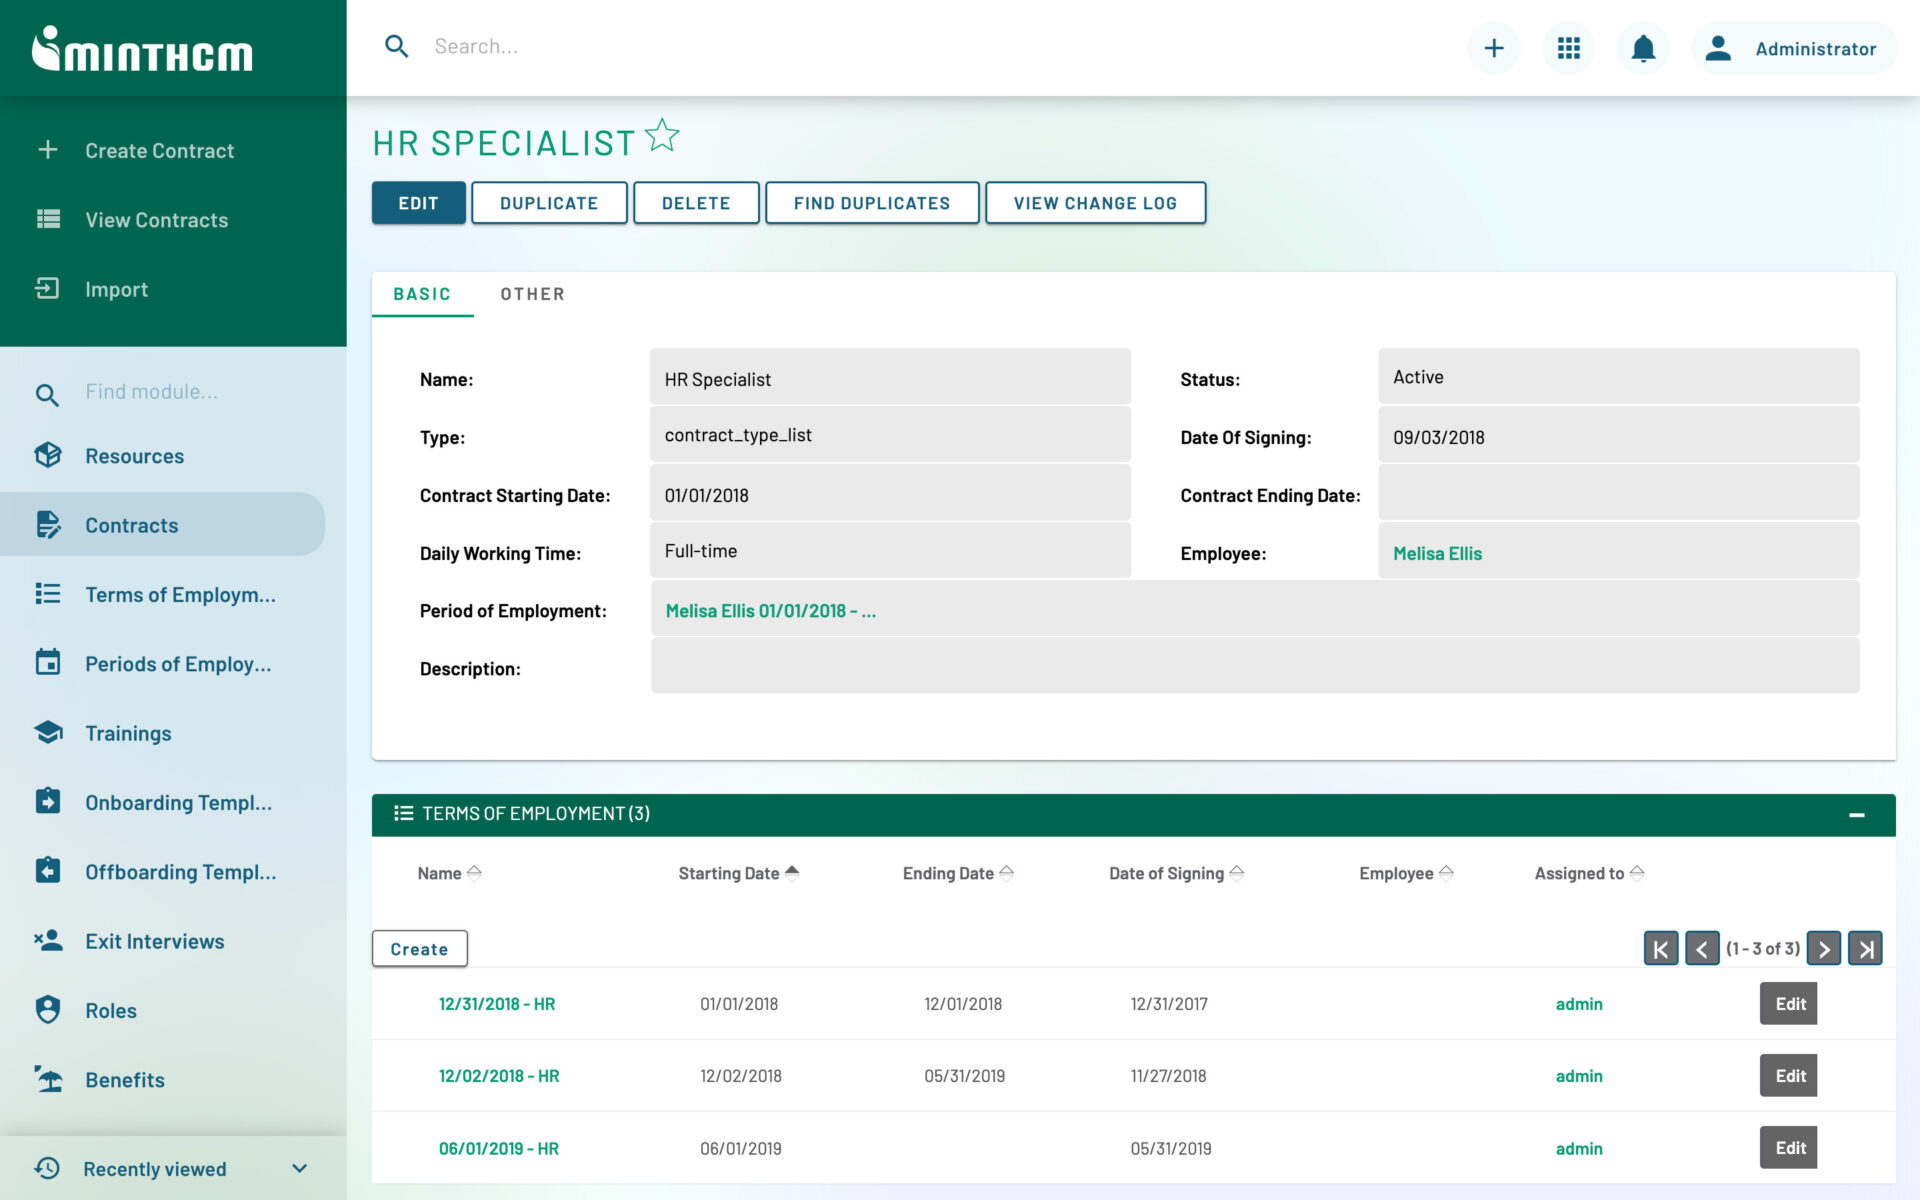Open the Melisa Ellis employee link
The image size is (1920, 1200).
click(x=1437, y=553)
